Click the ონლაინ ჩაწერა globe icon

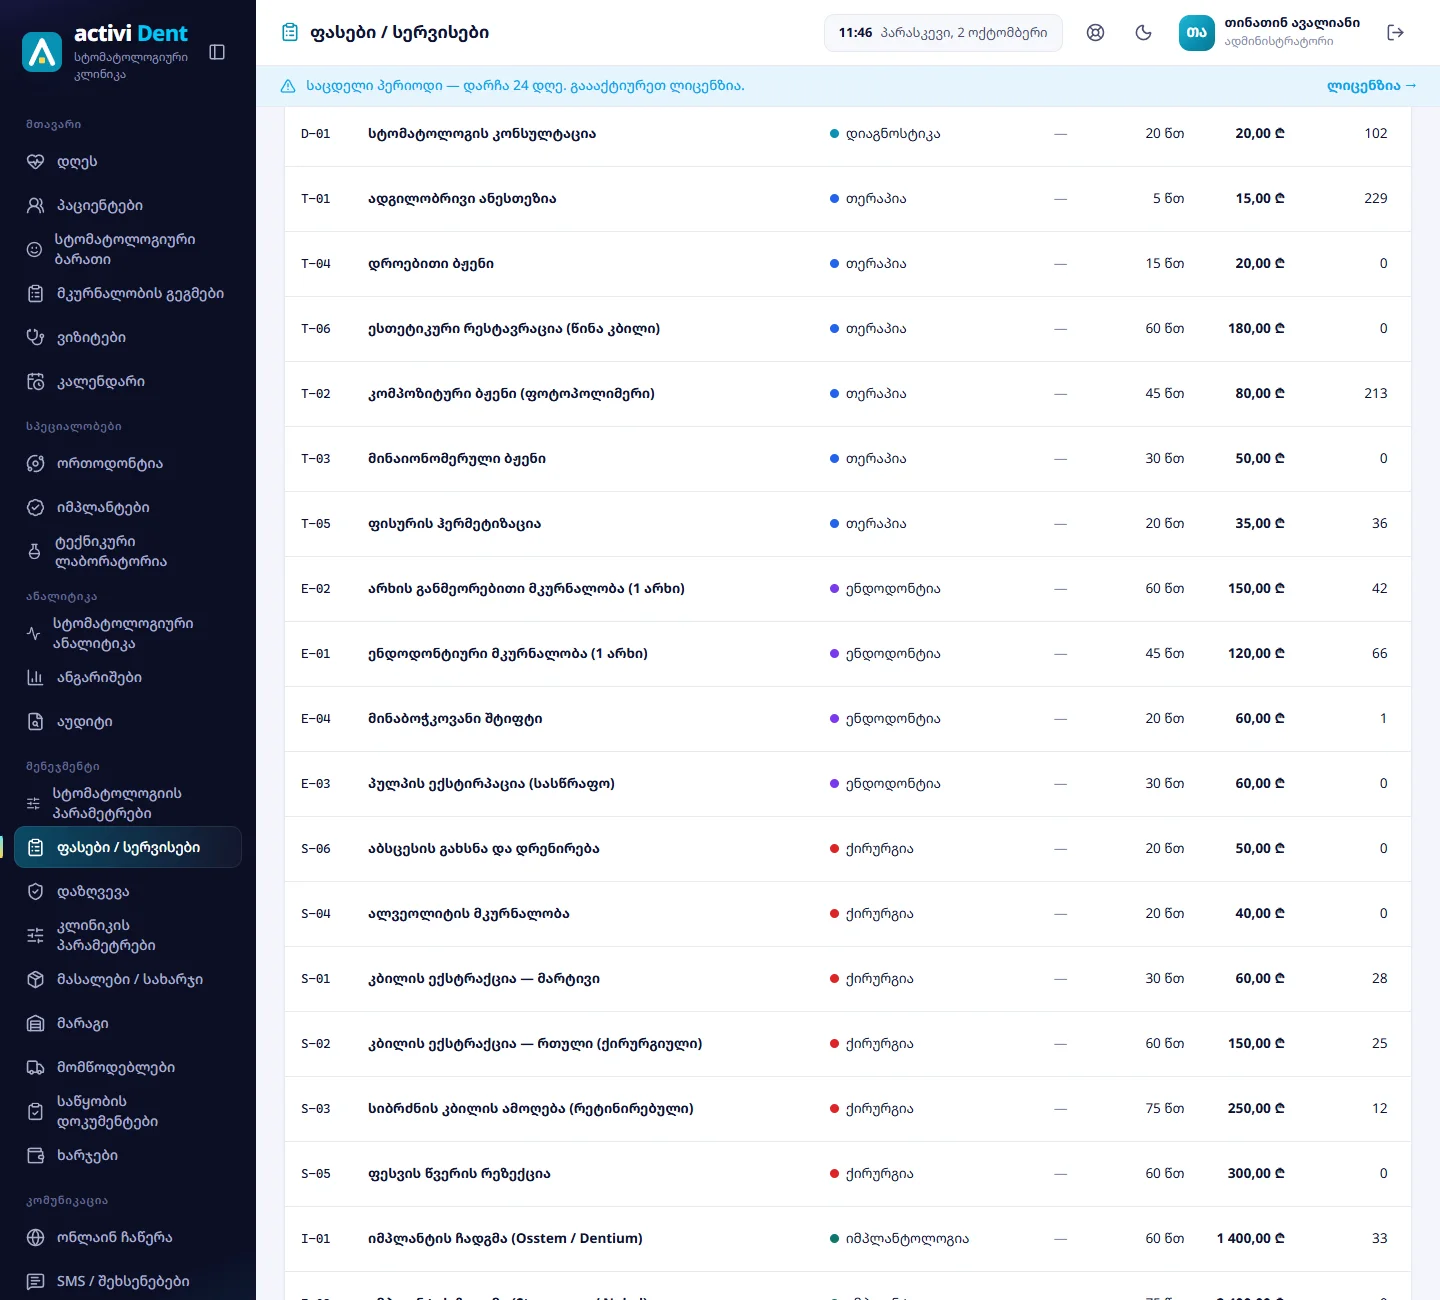(35, 1237)
